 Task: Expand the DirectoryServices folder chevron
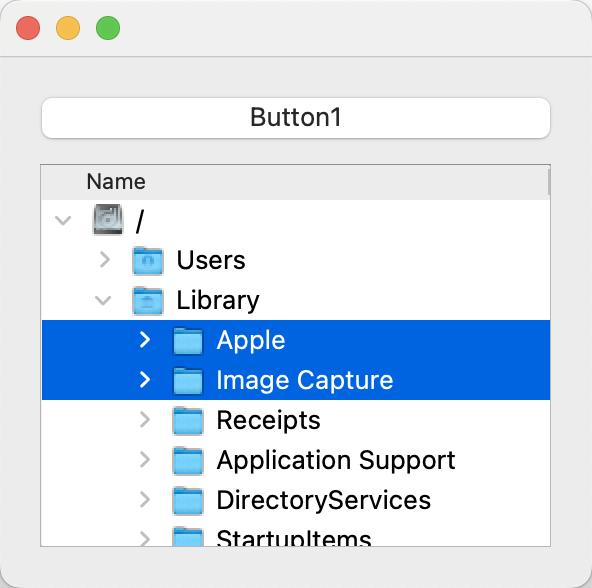coord(145,500)
